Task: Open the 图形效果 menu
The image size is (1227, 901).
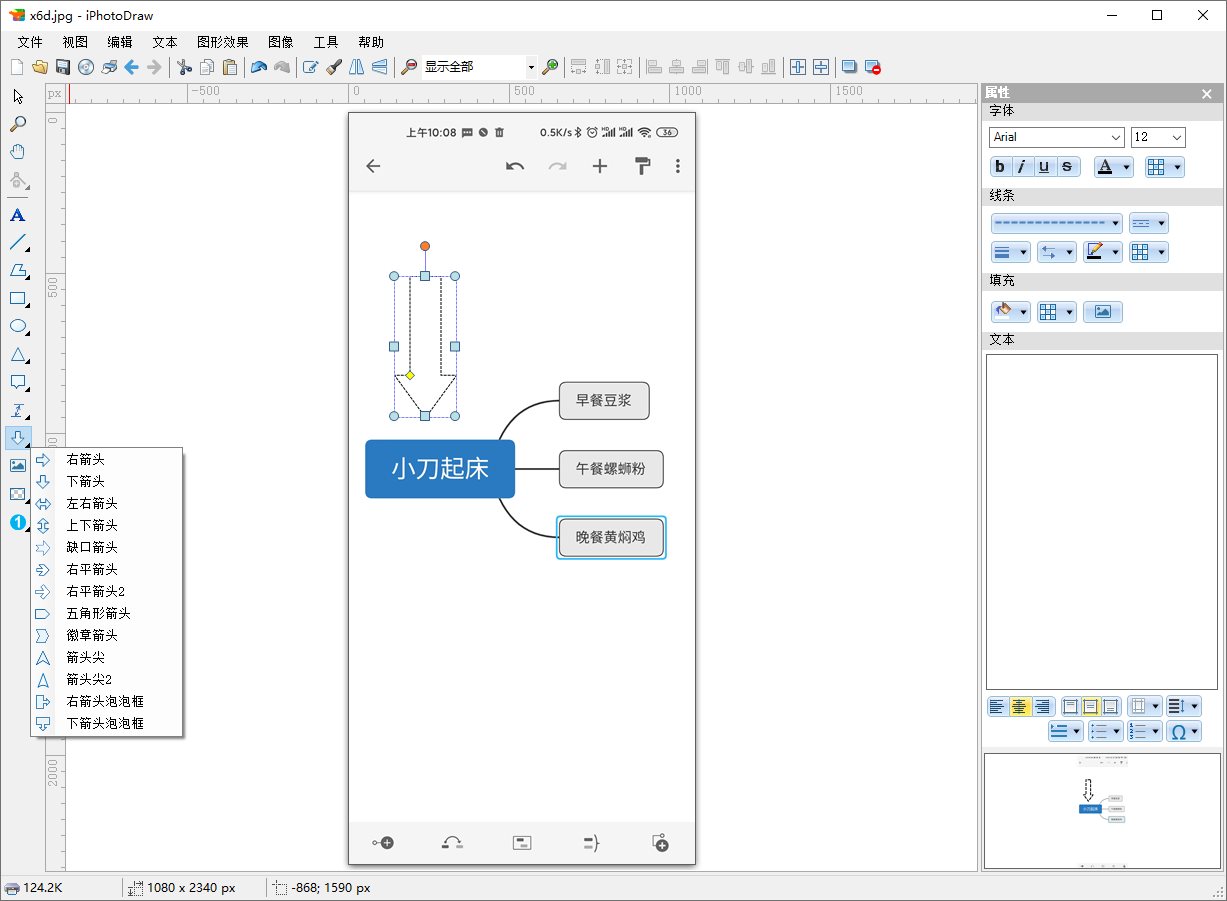Action: tap(222, 42)
